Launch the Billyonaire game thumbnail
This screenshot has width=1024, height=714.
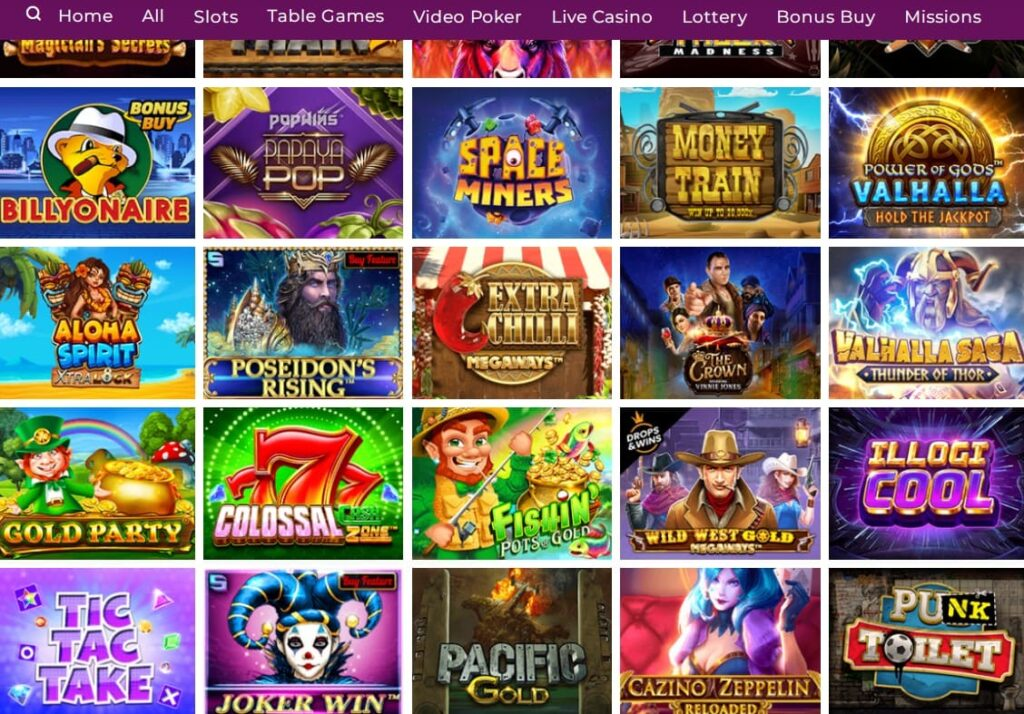pyautogui.click(x=97, y=163)
